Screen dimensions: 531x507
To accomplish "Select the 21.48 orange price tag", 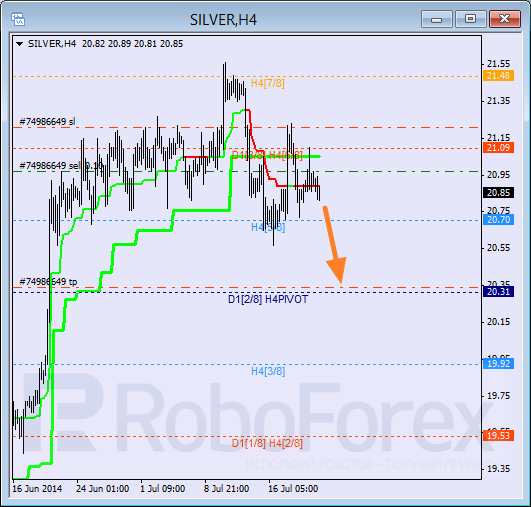I will coord(498,76).
